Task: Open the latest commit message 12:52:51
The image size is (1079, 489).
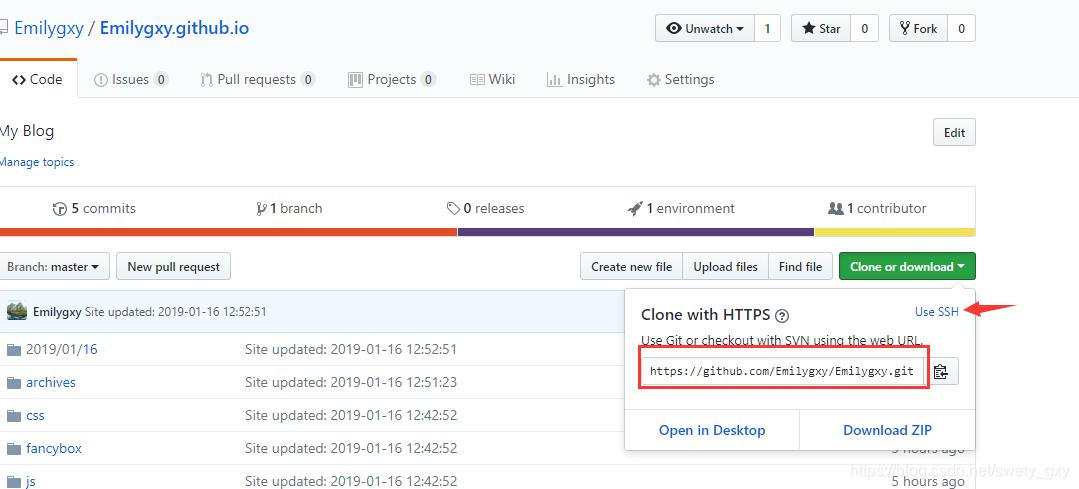Action: point(175,312)
